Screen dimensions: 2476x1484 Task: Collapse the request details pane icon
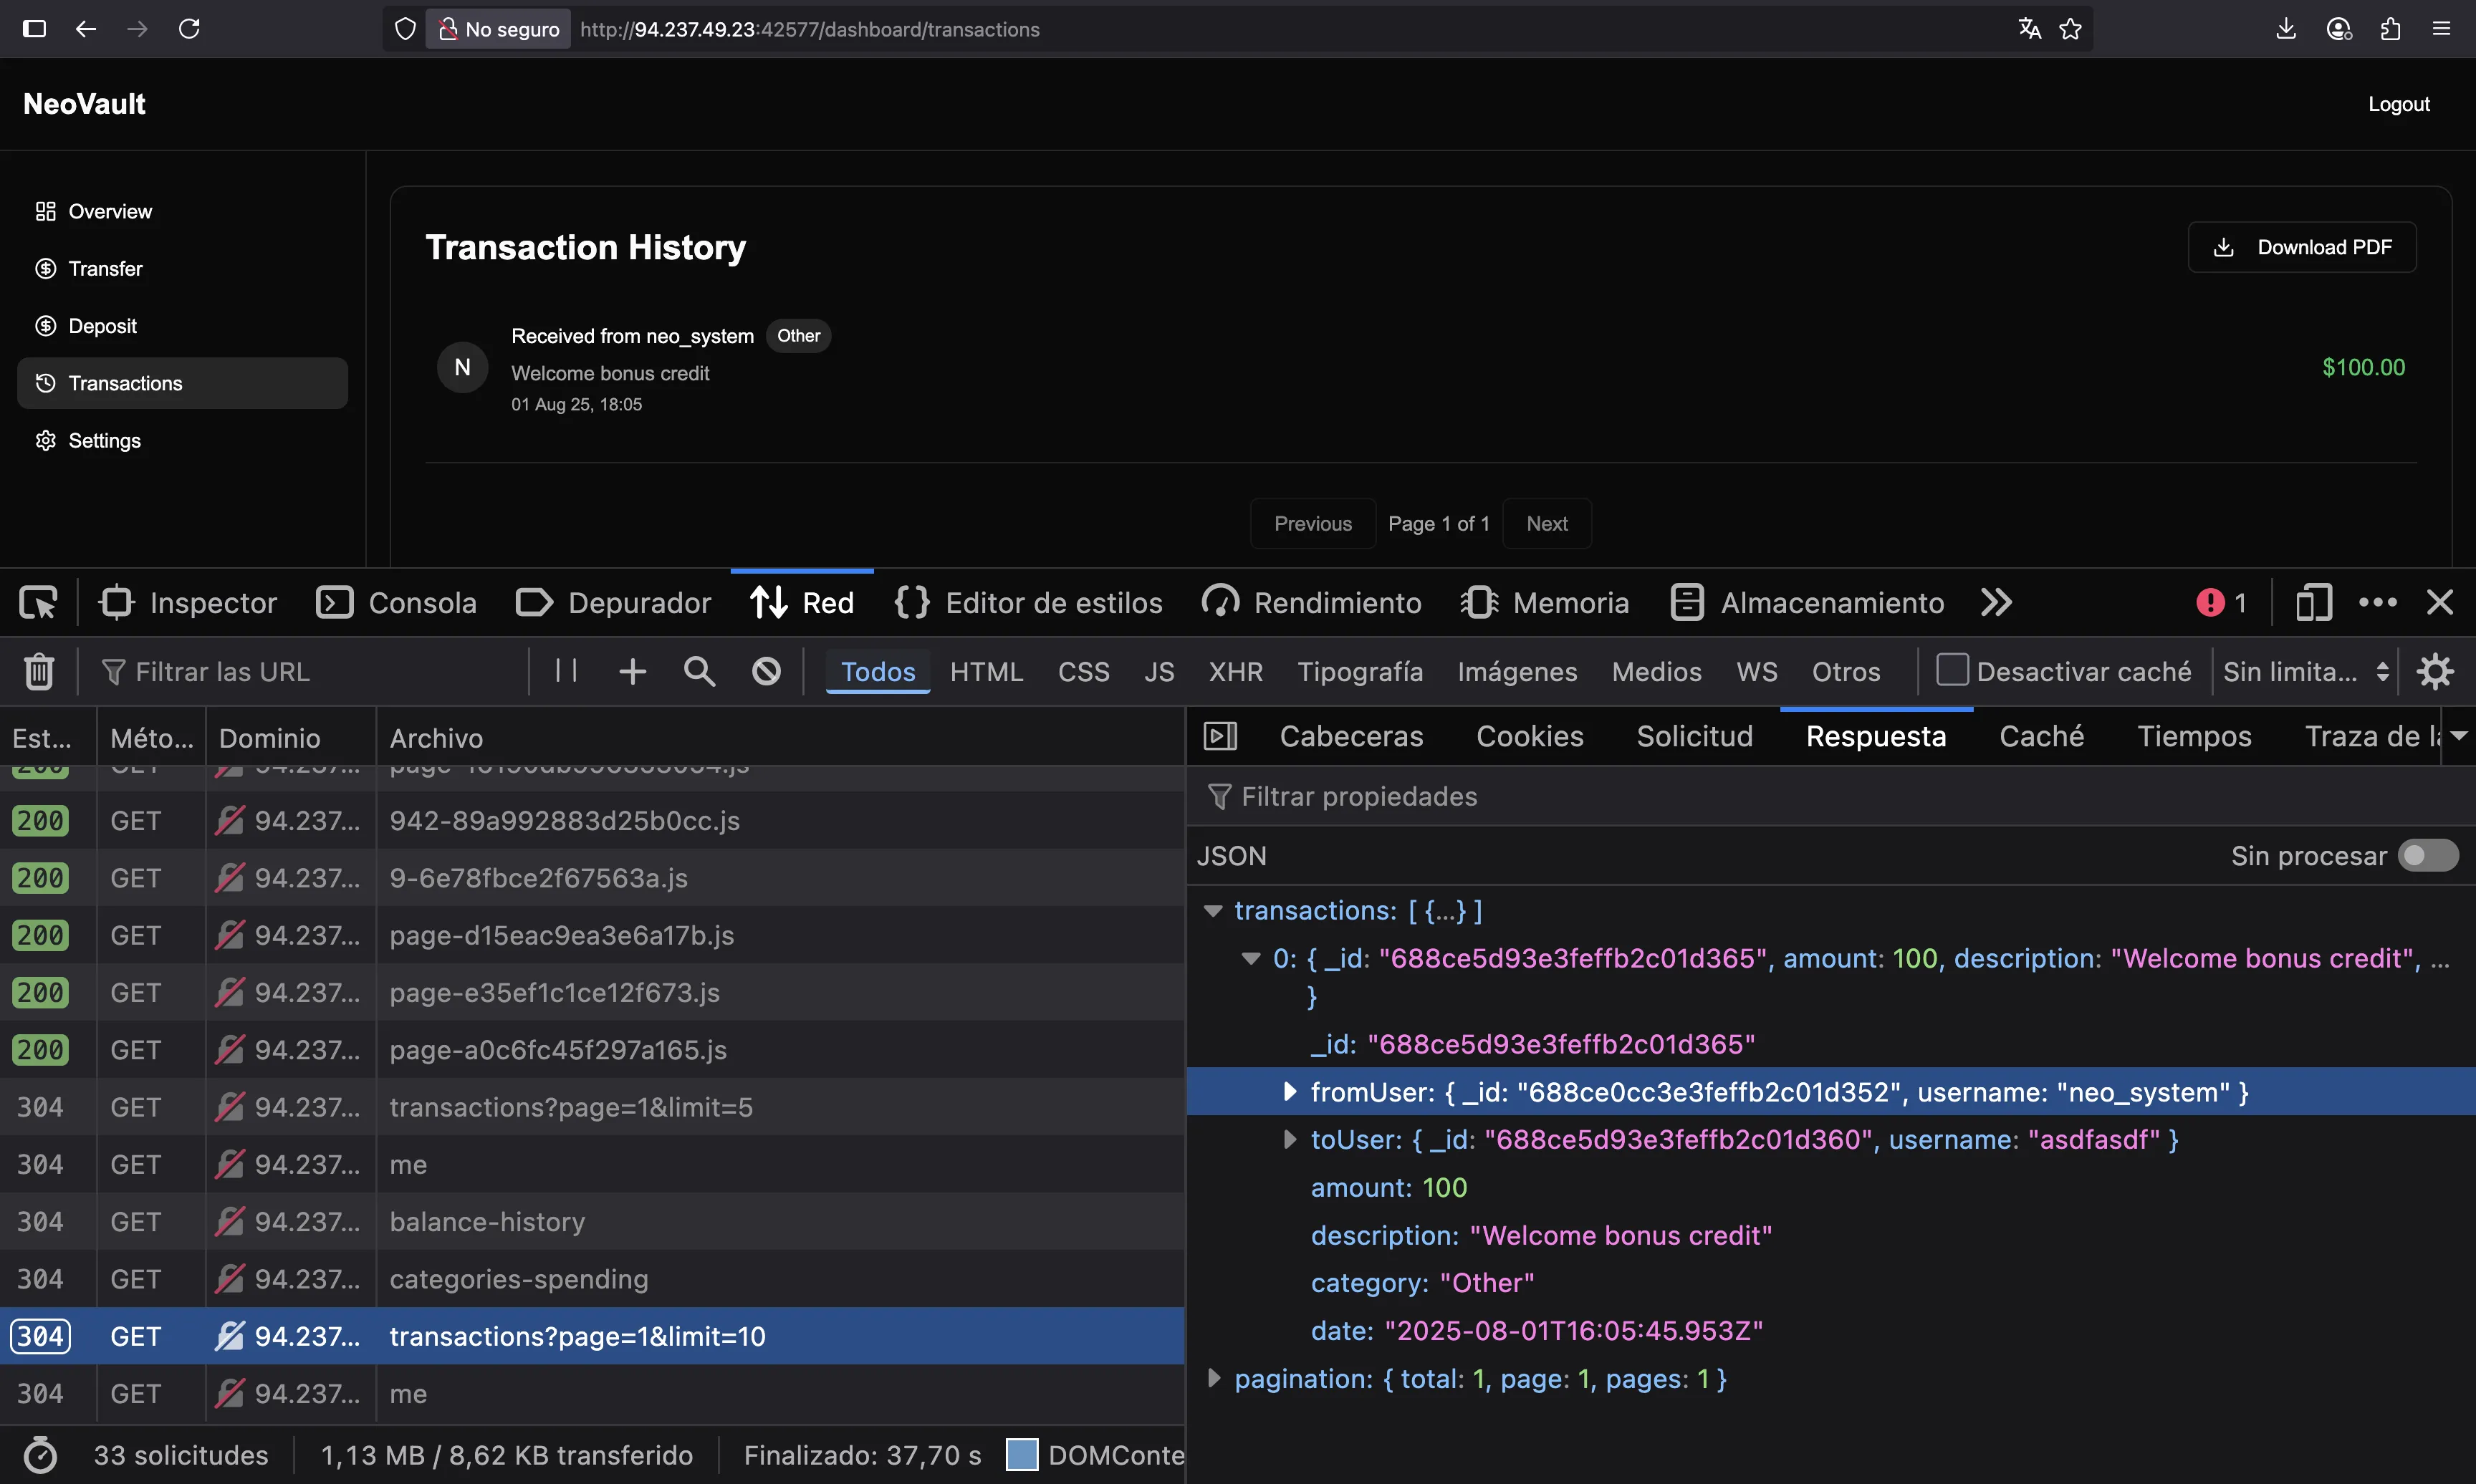coord(1220,736)
